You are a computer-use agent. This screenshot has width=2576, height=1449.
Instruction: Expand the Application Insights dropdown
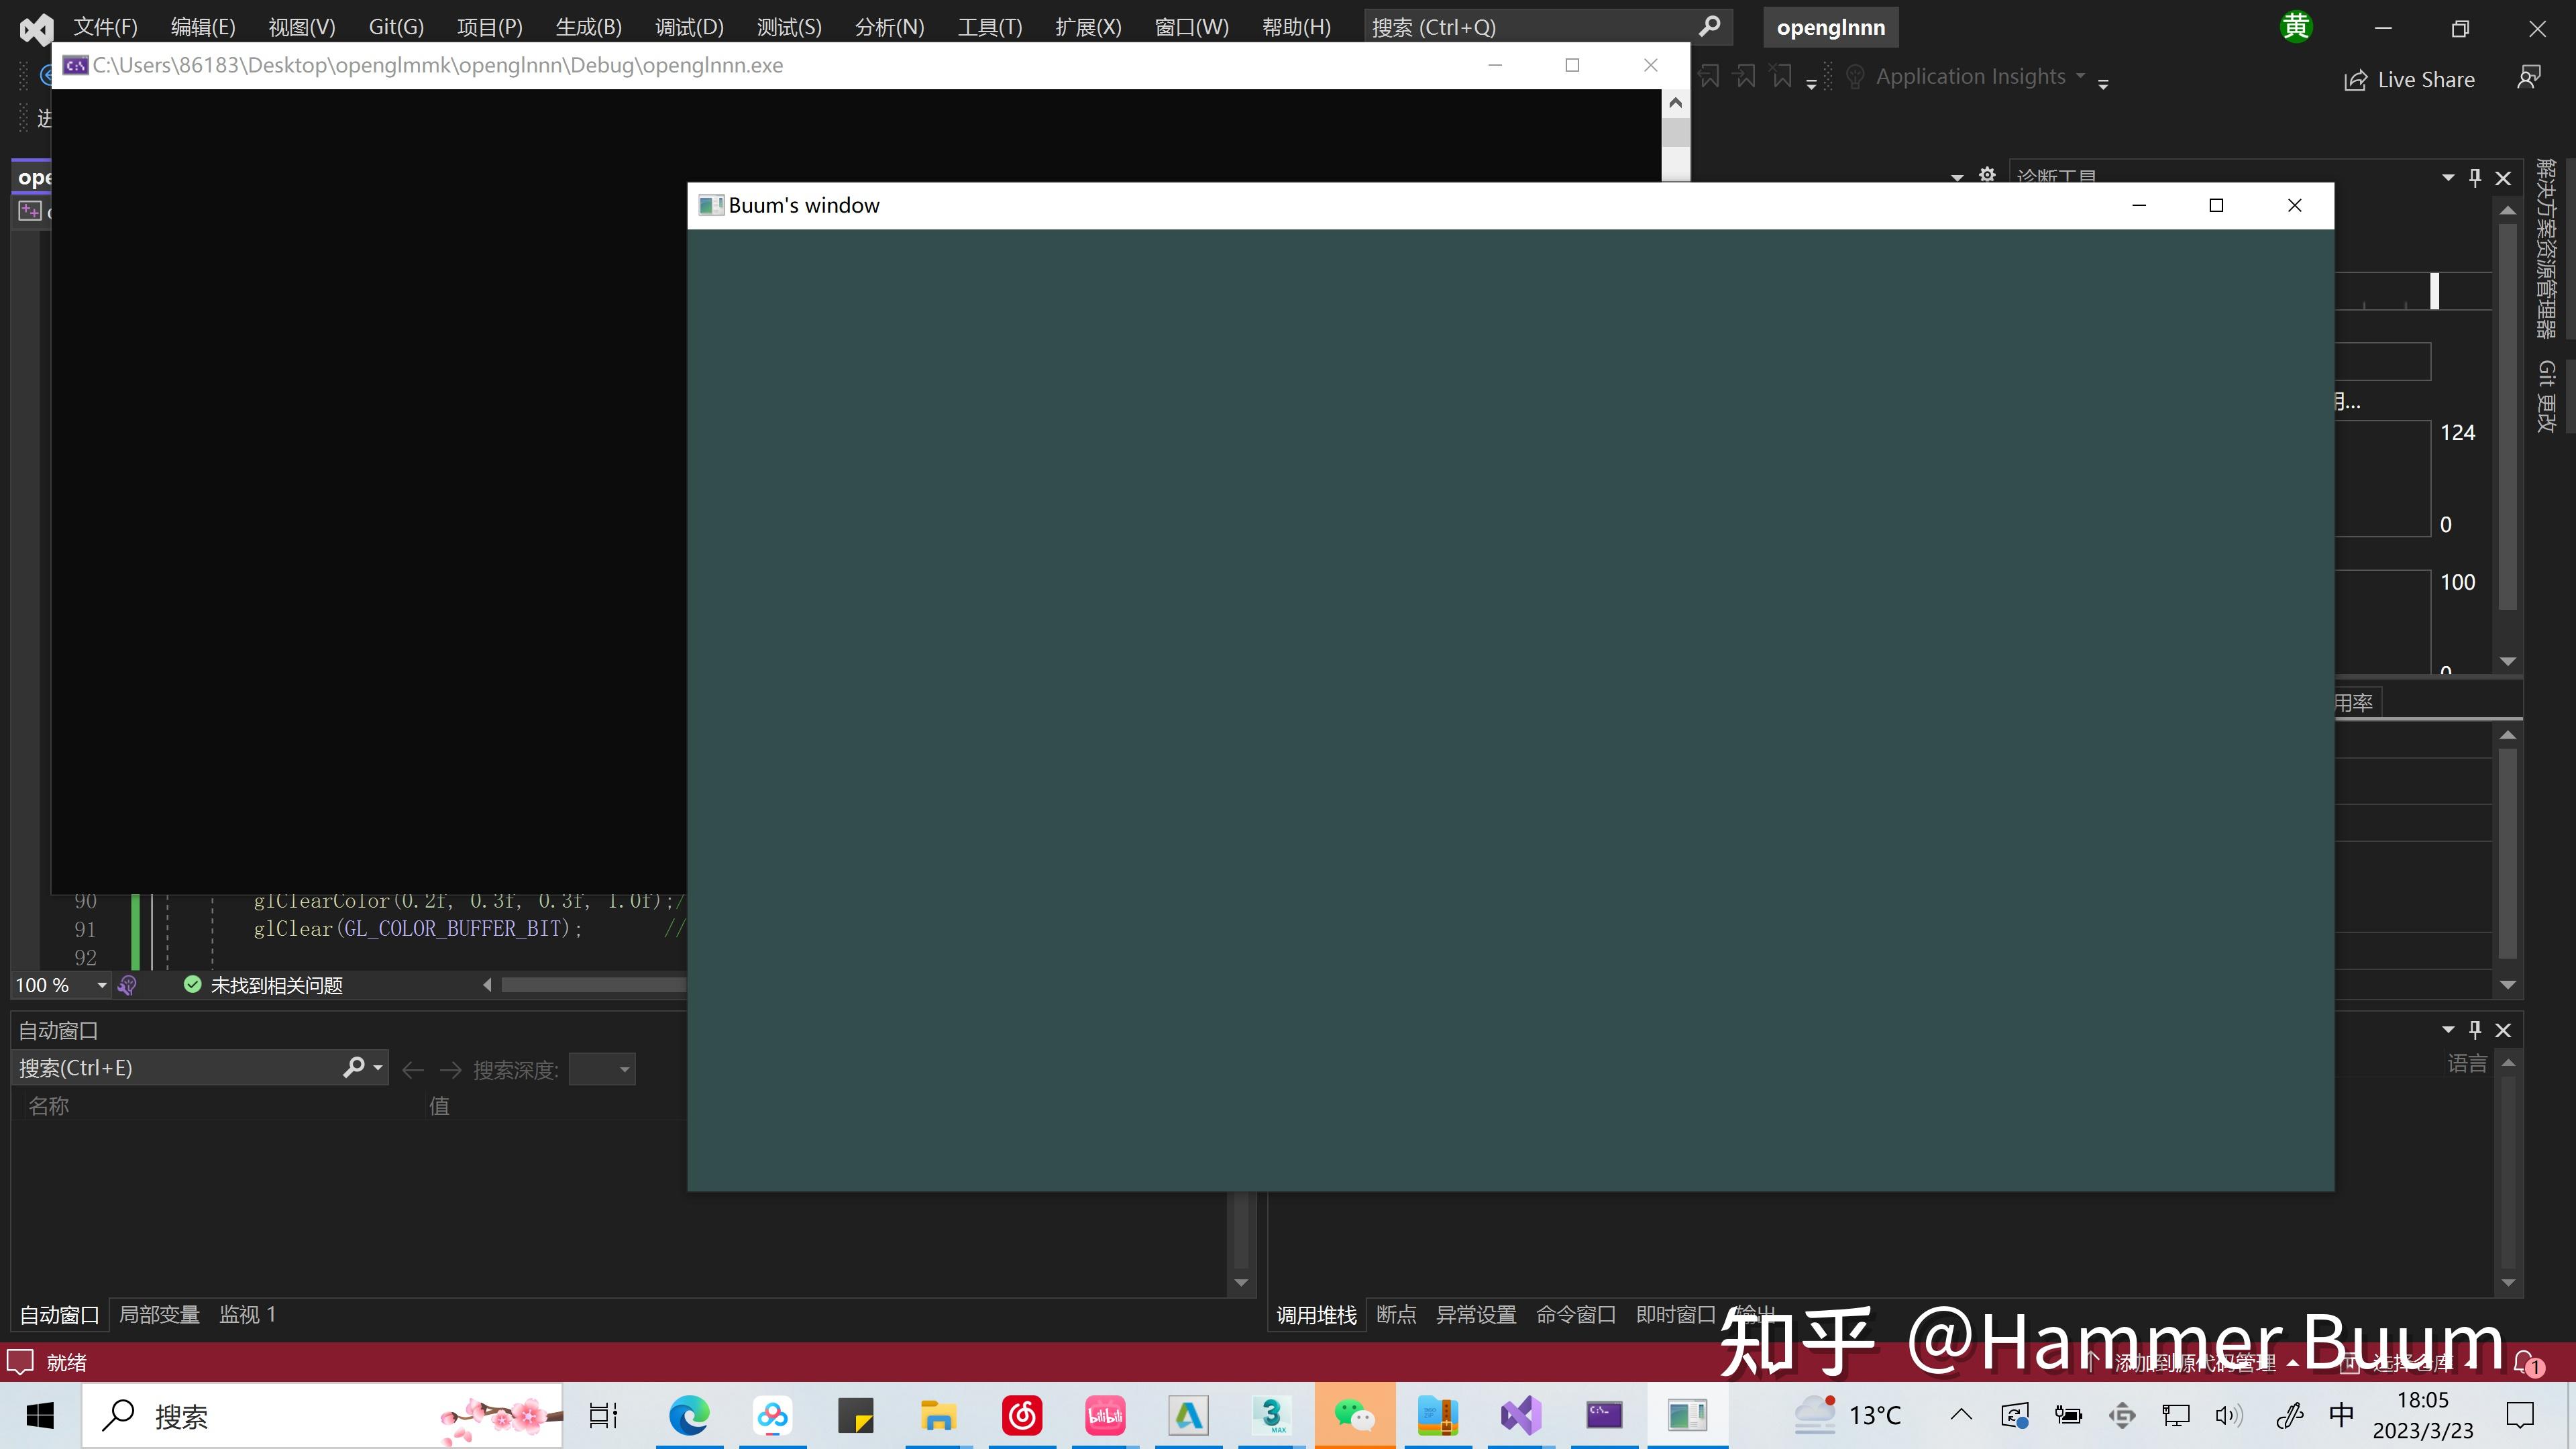tap(2081, 76)
